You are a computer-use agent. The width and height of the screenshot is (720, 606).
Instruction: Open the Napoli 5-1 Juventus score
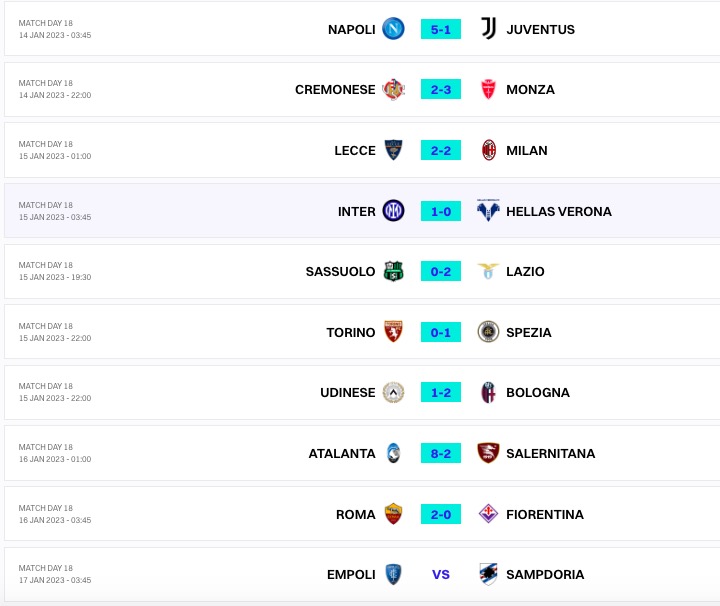click(x=441, y=29)
